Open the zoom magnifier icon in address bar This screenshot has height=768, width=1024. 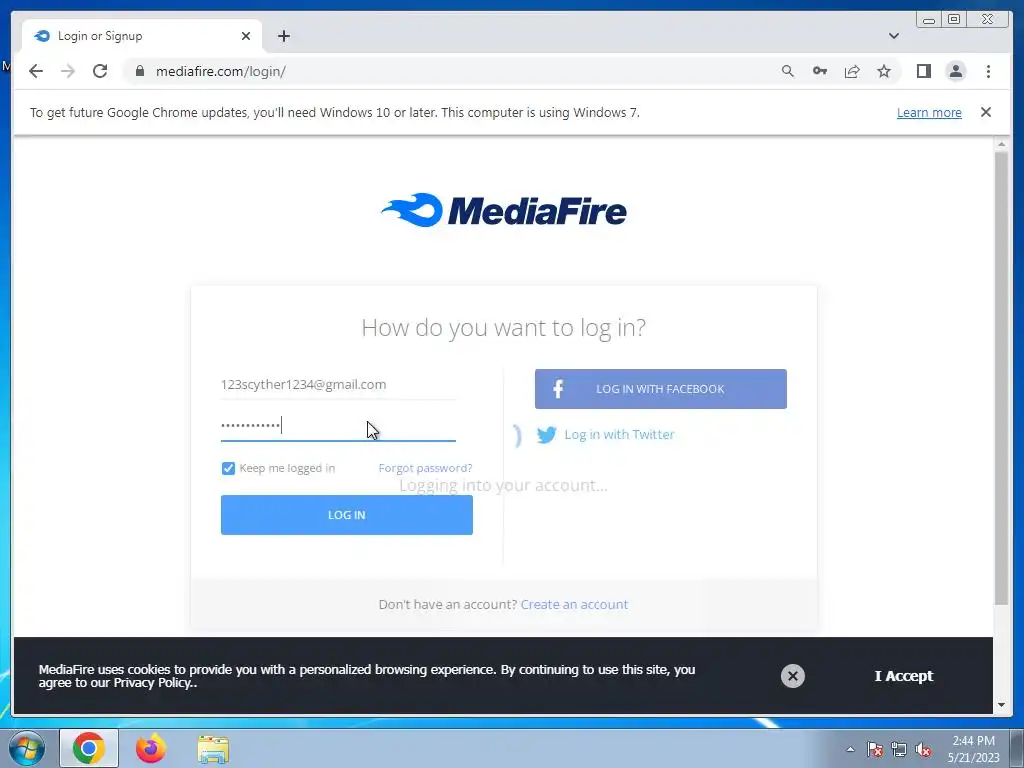click(x=788, y=71)
